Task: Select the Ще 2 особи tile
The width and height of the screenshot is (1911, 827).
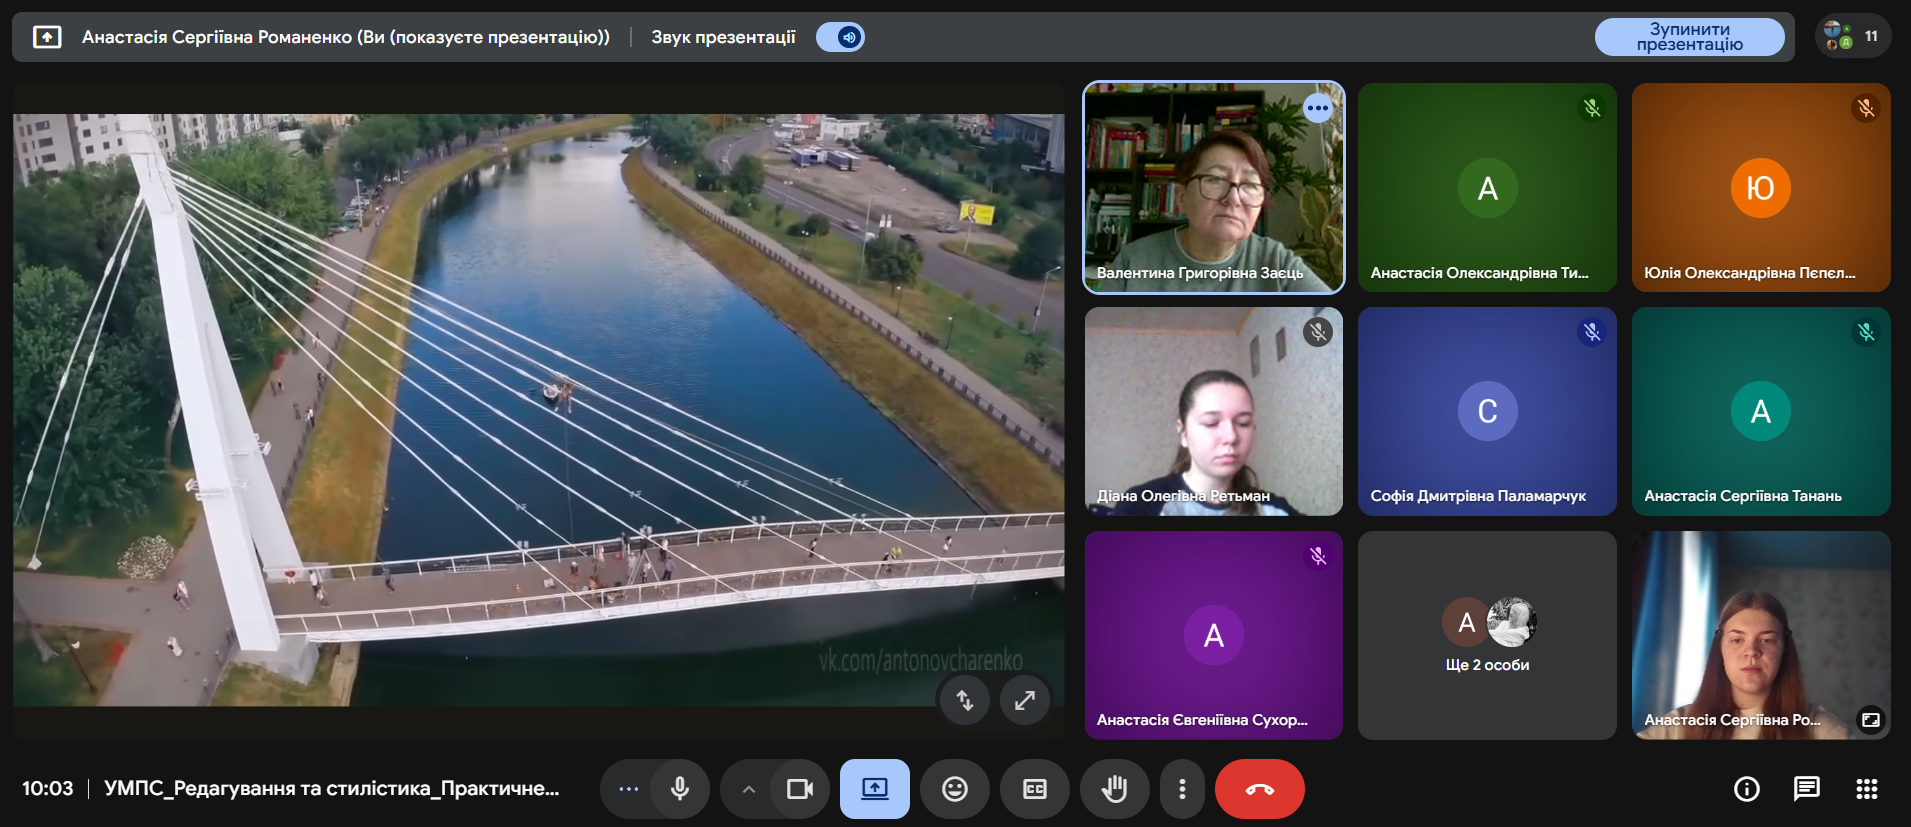Action: (x=1487, y=635)
